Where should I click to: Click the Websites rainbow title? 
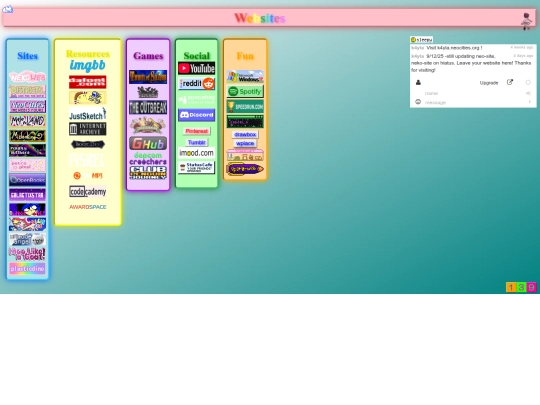(260, 18)
